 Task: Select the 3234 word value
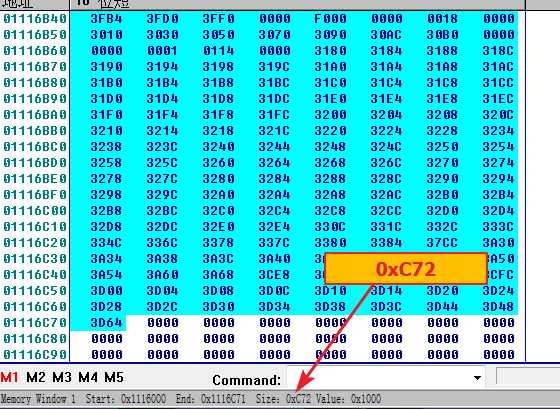point(499,131)
